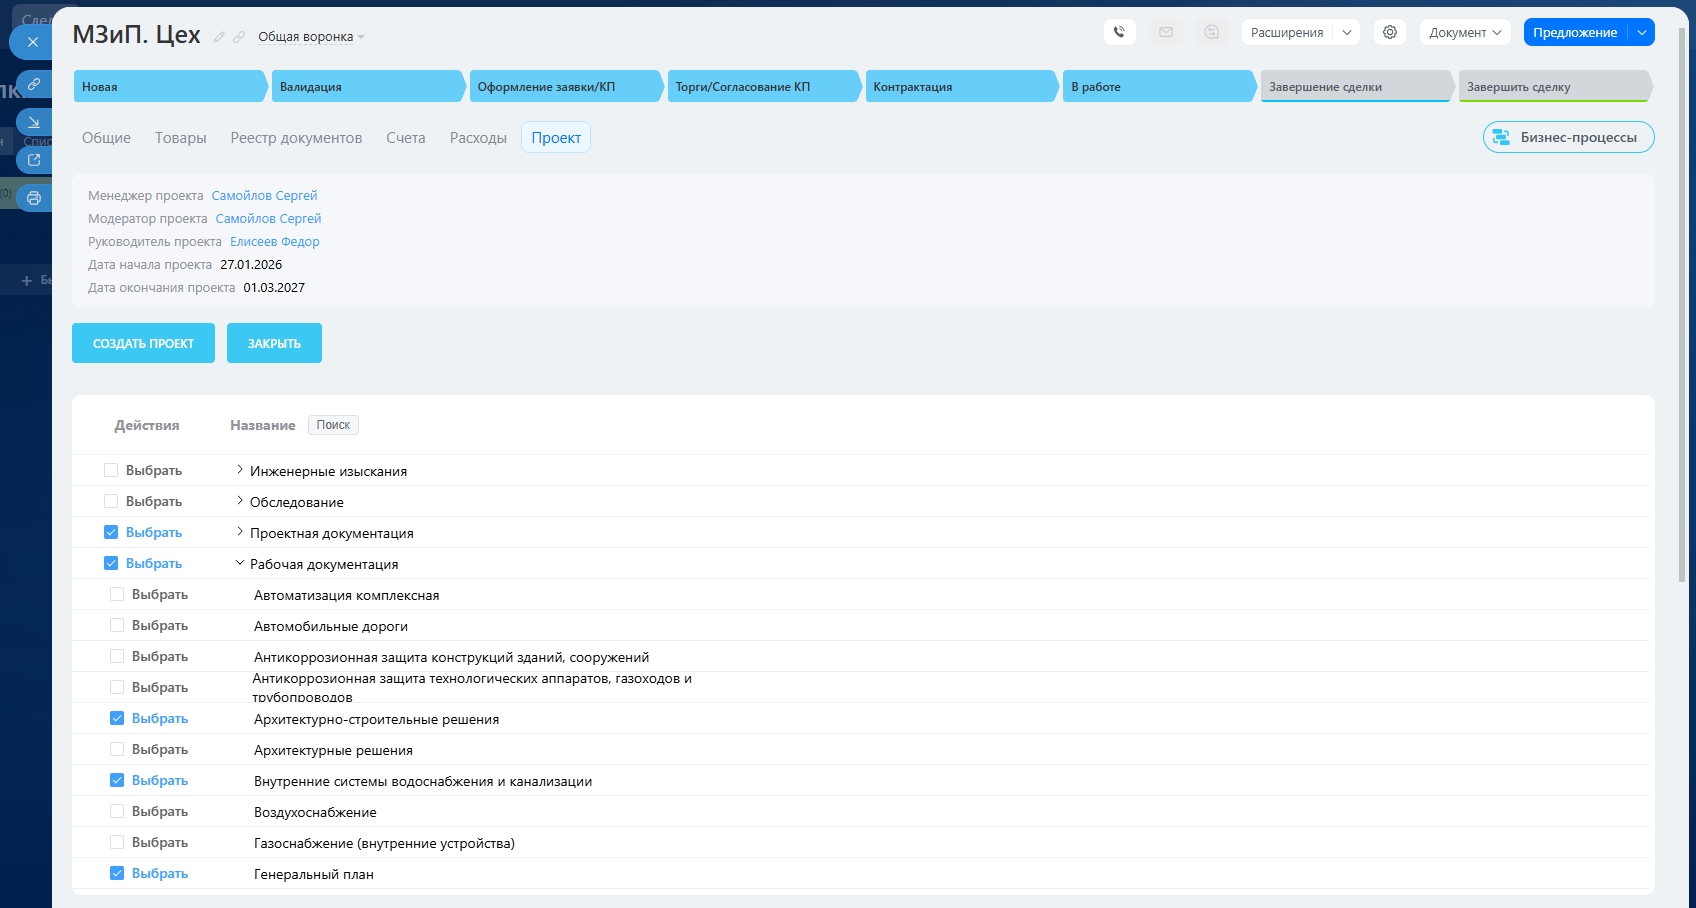This screenshot has width=1696, height=908.
Task: Check the box for Инженерные изыскания
Action: click(111, 470)
